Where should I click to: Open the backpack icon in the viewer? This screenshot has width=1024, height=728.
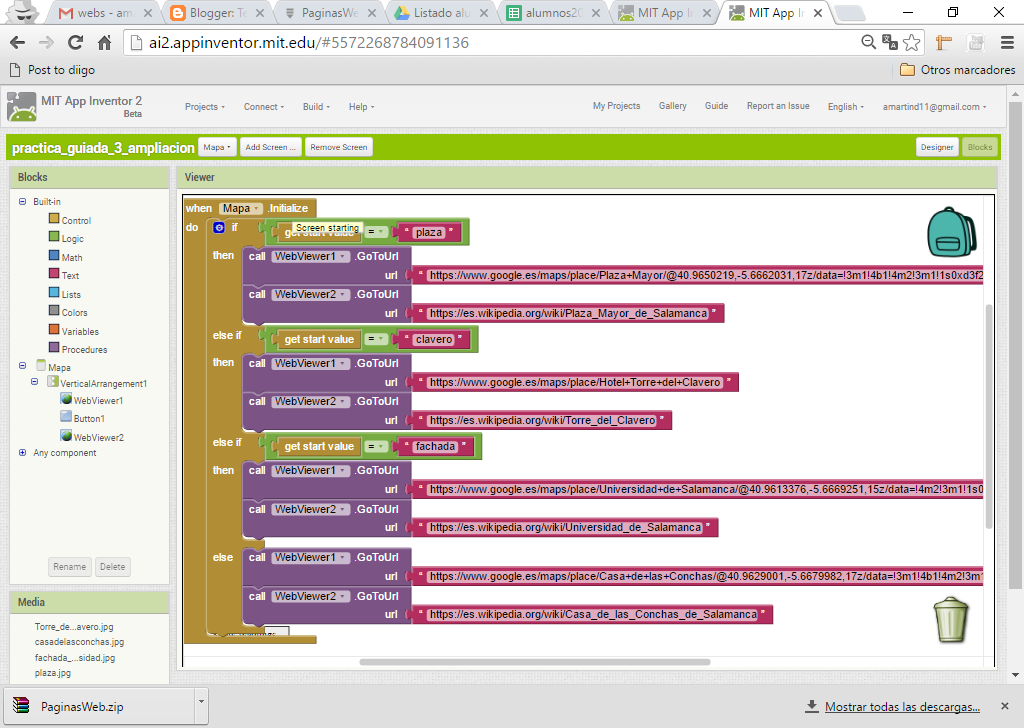coord(952,232)
